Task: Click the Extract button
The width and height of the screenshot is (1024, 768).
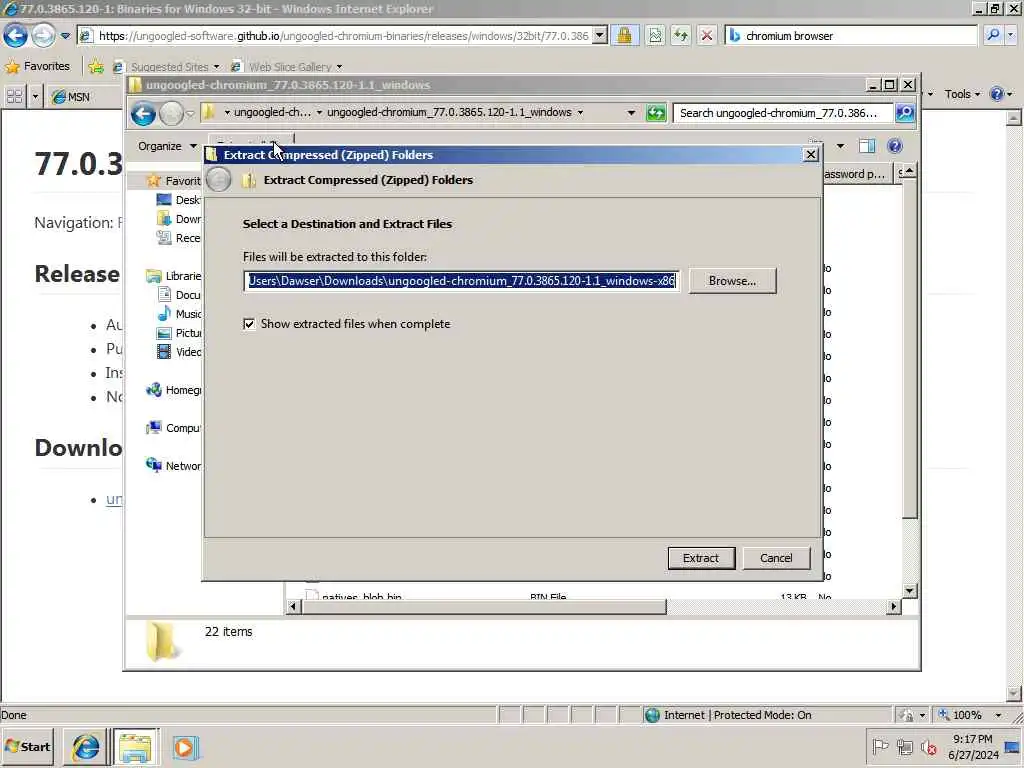Action: tap(701, 558)
